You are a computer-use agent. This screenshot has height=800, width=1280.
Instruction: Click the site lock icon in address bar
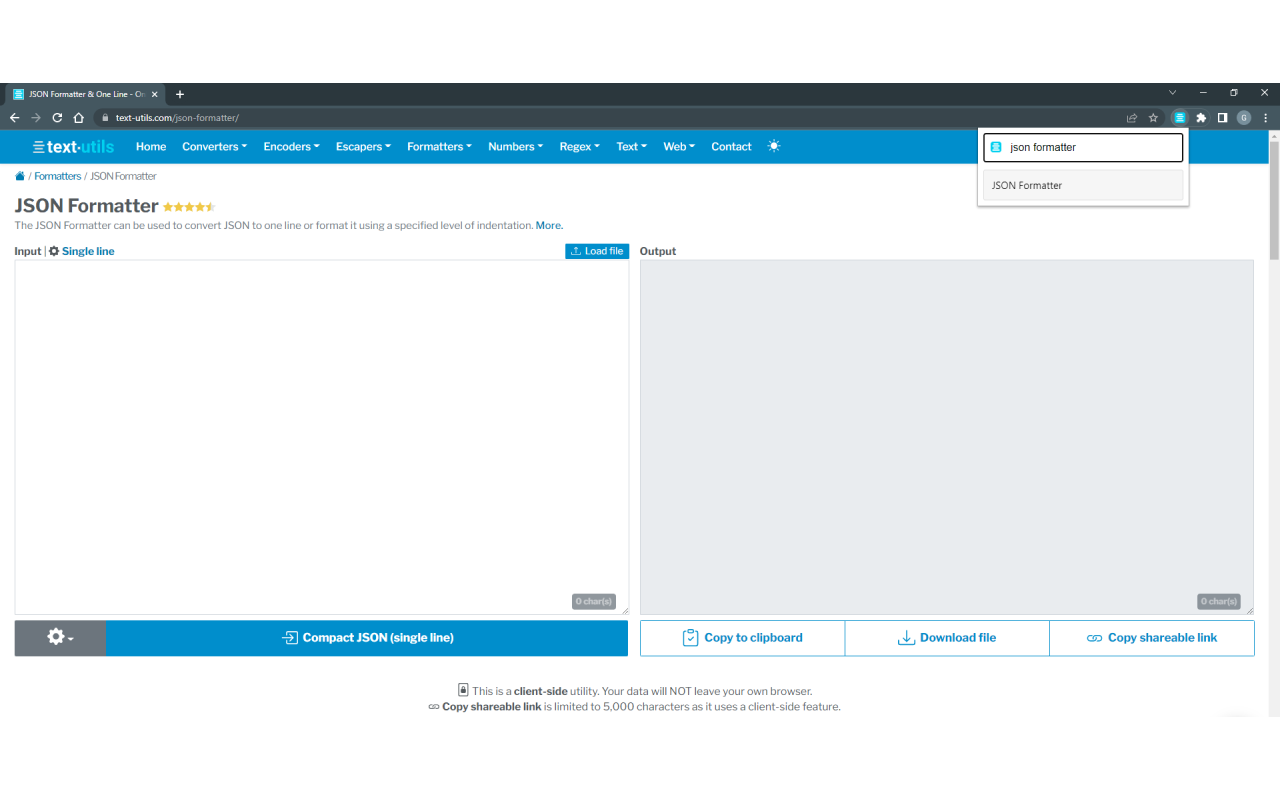[x=104, y=118]
